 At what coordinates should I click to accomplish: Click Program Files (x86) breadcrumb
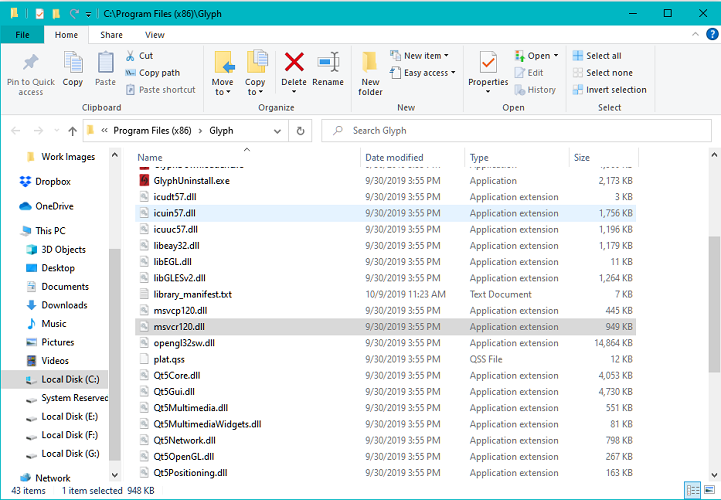[x=152, y=131]
